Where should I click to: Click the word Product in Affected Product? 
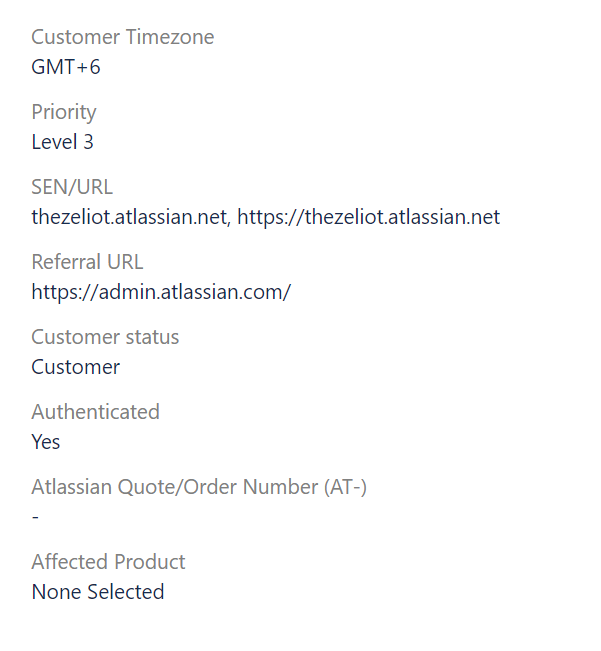(x=150, y=562)
